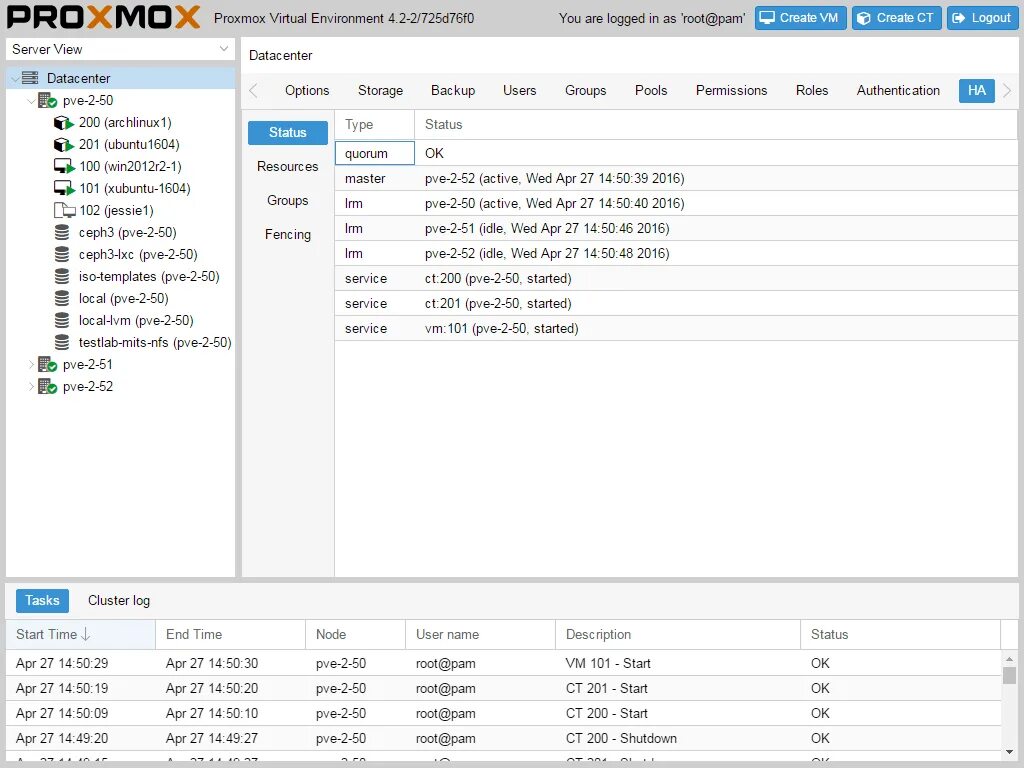Click the storage icon beside testlab-mits-nfs
Viewport: 1024px width, 768px height.
pos(62,342)
